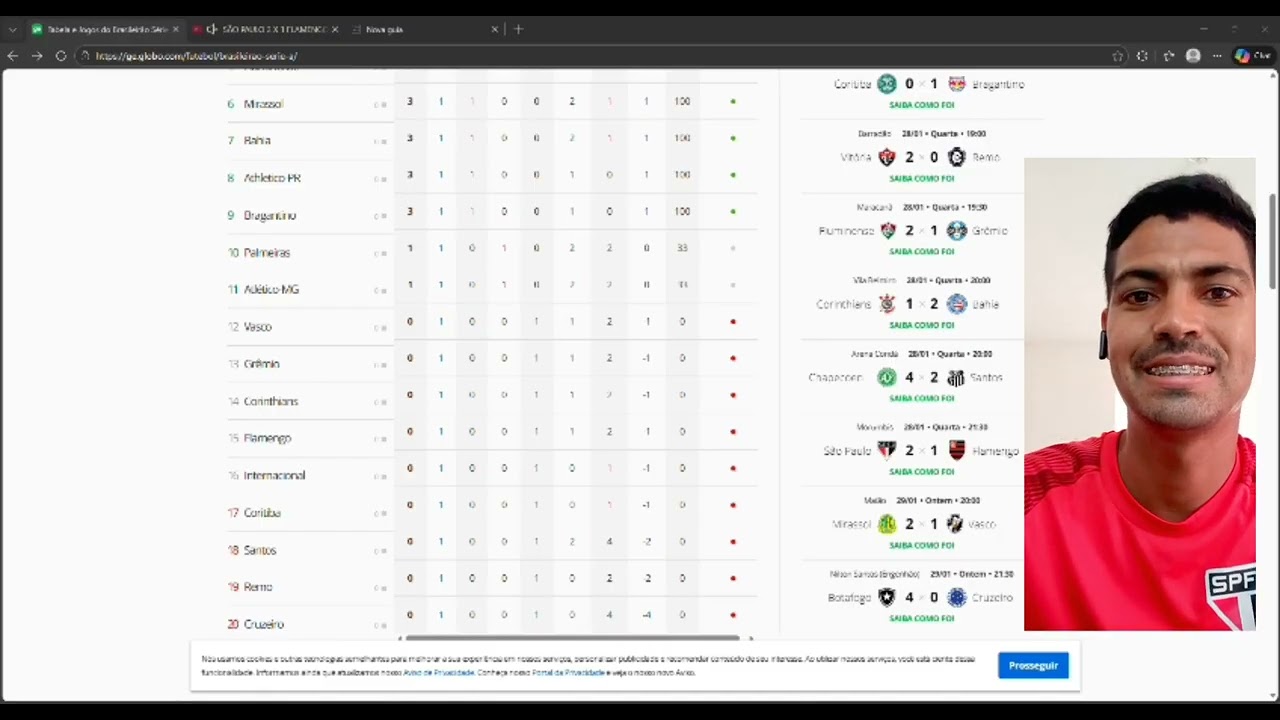
Task: Select Internacional in the standings table
Action: pos(274,476)
